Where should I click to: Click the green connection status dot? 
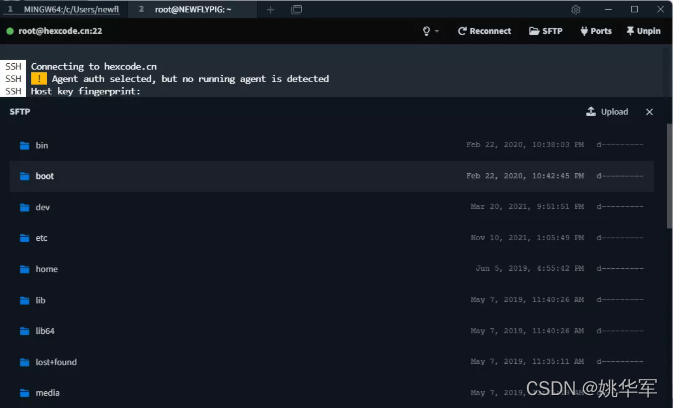10,31
